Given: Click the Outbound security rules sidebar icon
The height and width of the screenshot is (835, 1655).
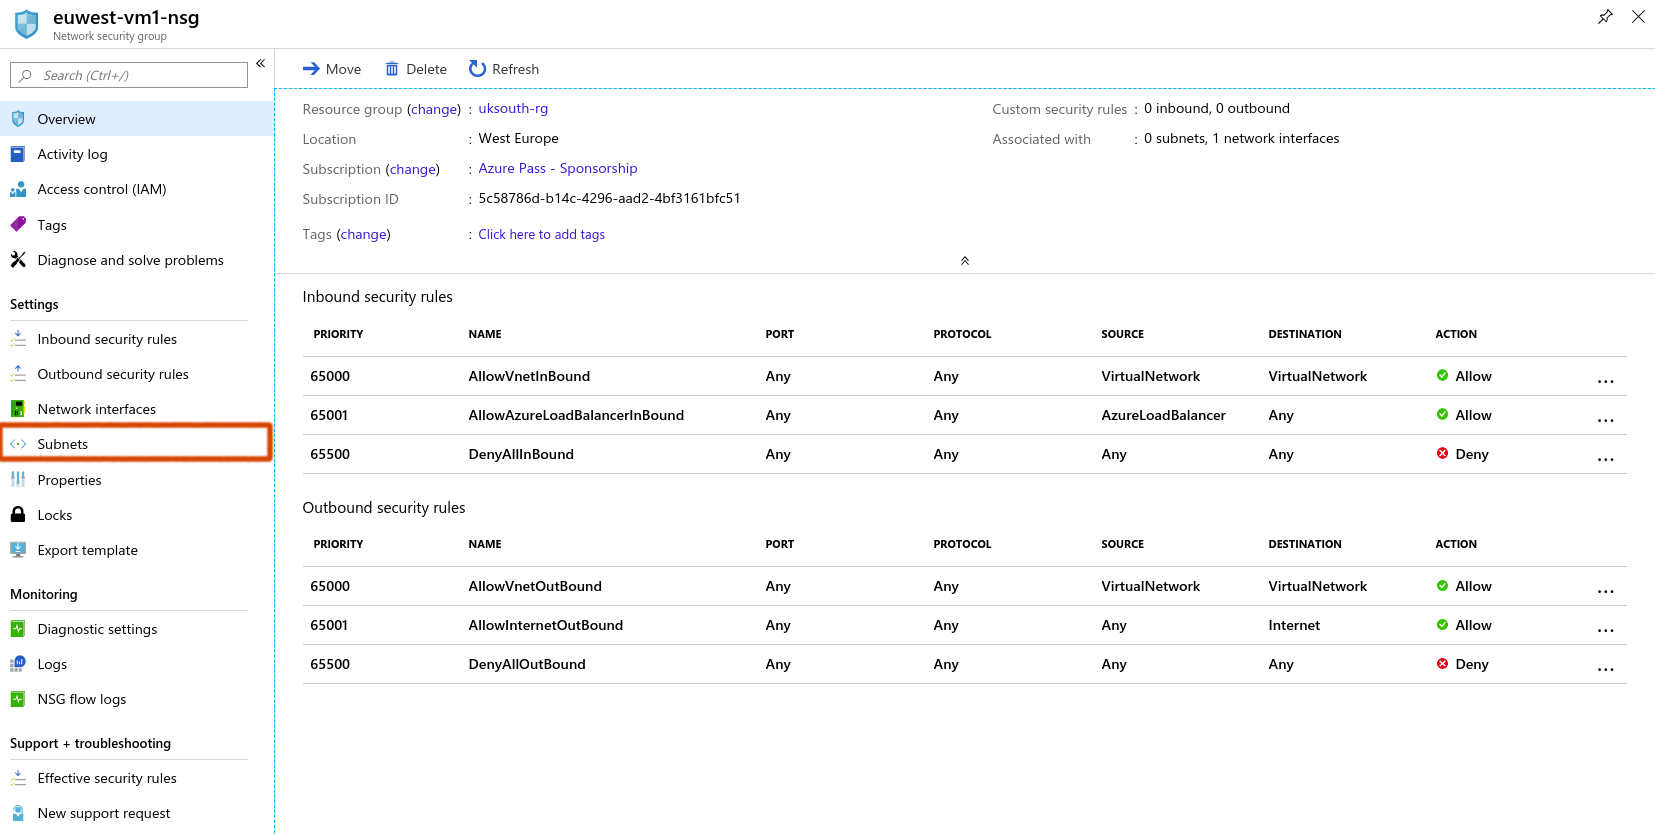Looking at the screenshot, I should (18, 374).
